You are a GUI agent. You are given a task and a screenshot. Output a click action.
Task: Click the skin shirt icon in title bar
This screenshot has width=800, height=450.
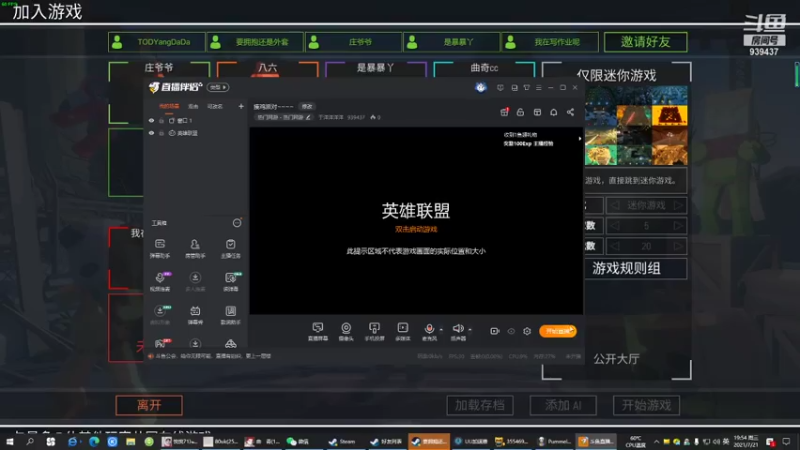click(x=527, y=88)
